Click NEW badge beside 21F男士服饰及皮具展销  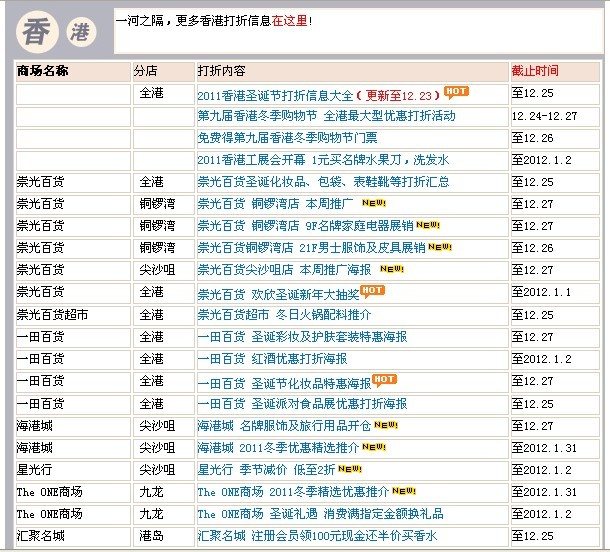pos(440,247)
